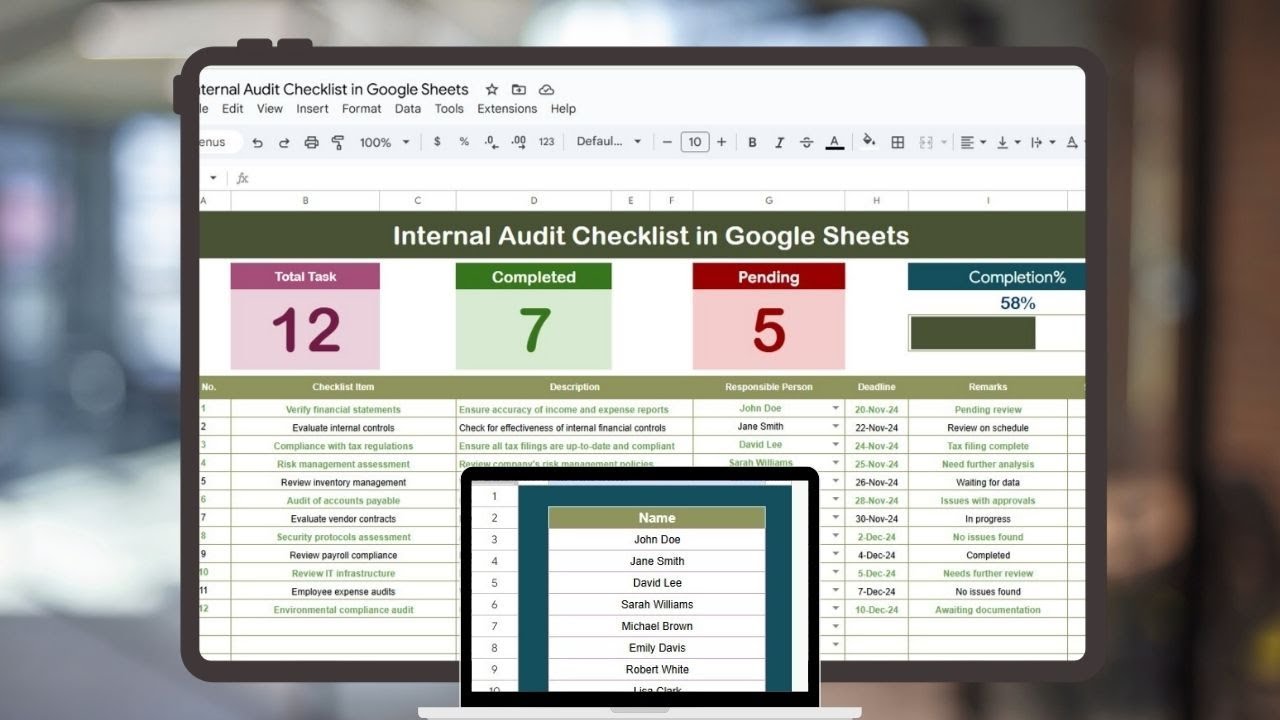Select 'Audit of accounts payable' cell
This screenshot has width=1280, height=720.
343,500
